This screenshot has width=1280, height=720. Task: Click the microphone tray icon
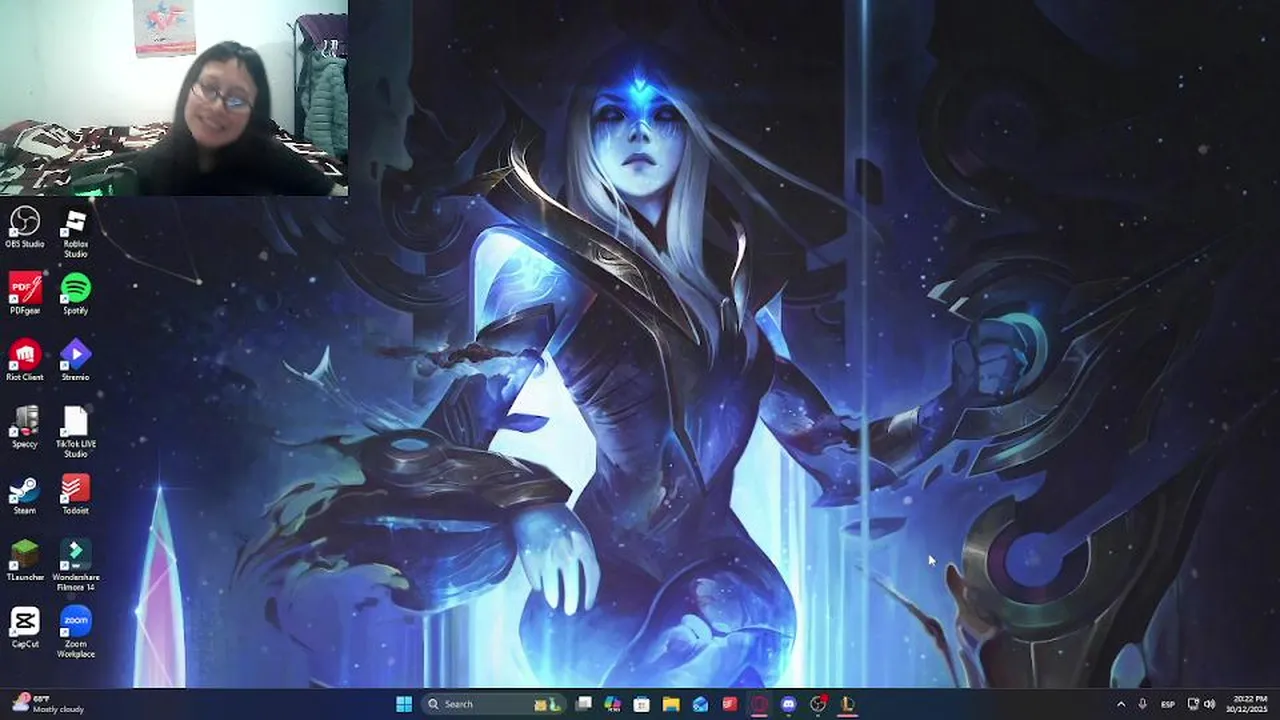1142,704
